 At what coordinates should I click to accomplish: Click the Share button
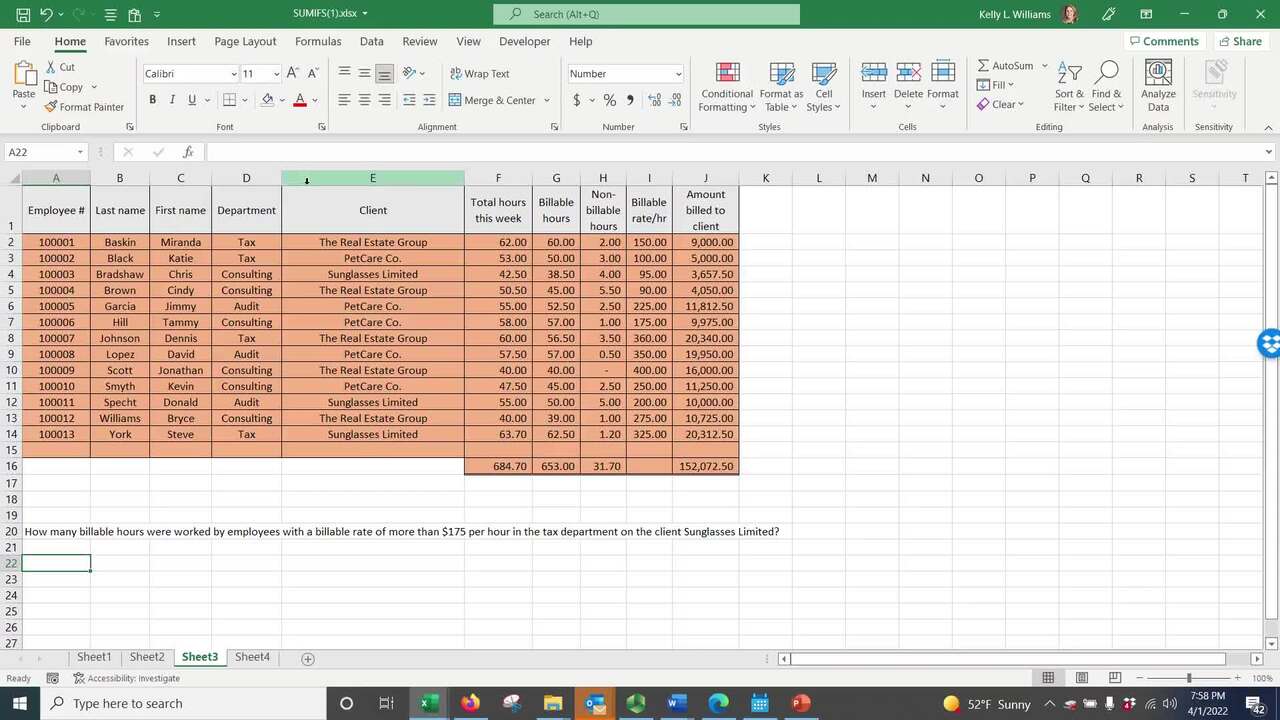coord(1240,41)
